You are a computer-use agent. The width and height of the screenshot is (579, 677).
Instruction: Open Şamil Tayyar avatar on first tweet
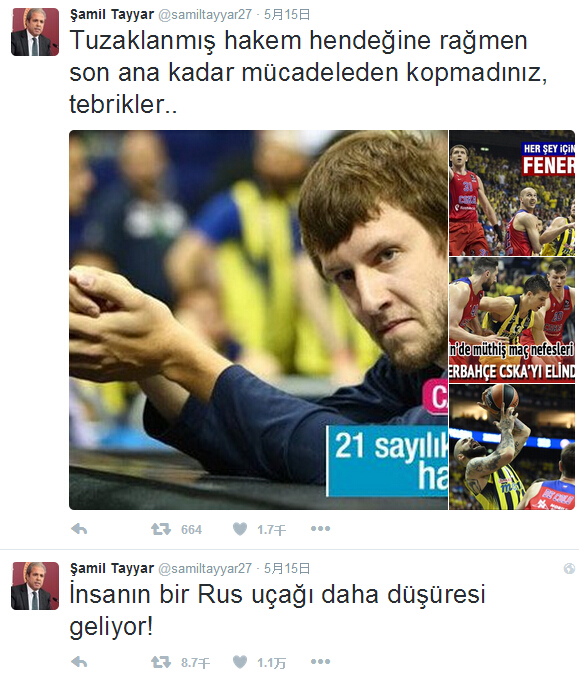35,32
